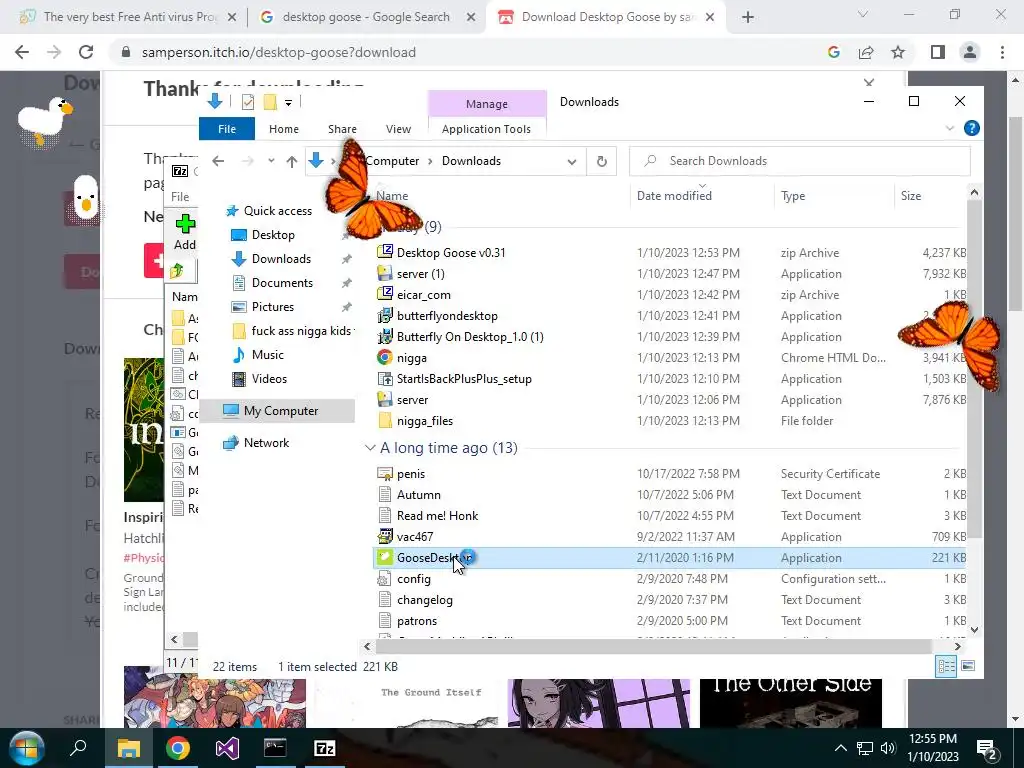This screenshot has height=768, width=1024.
Task: Click the horizontal scrollbar in file list
Action: tap(653, 647)
